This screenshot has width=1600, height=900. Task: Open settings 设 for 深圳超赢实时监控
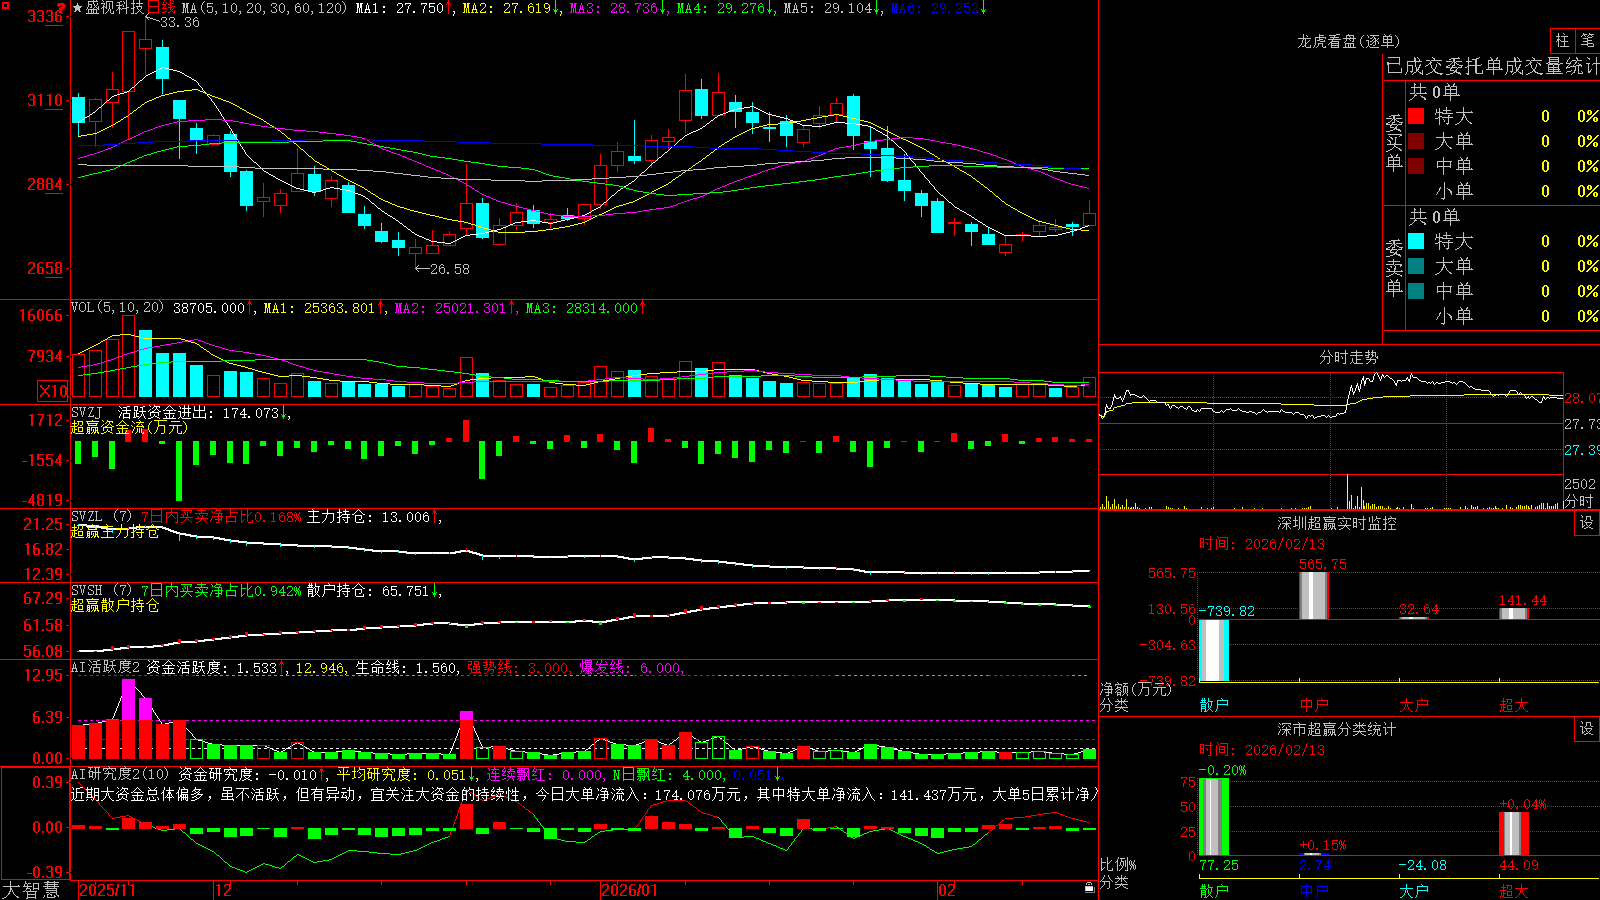pos(1587,523)
